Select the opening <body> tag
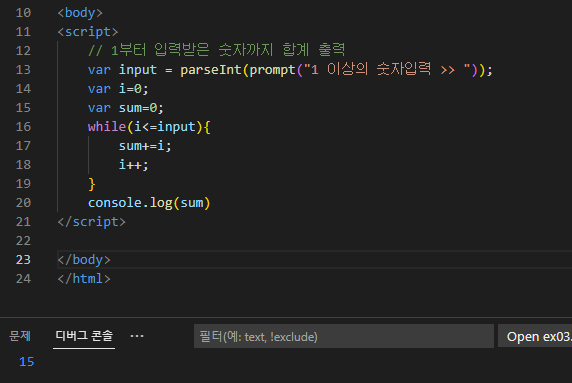The height and width of the screenshot is (383, 572). pyautogui.click(x=80, y=13)
